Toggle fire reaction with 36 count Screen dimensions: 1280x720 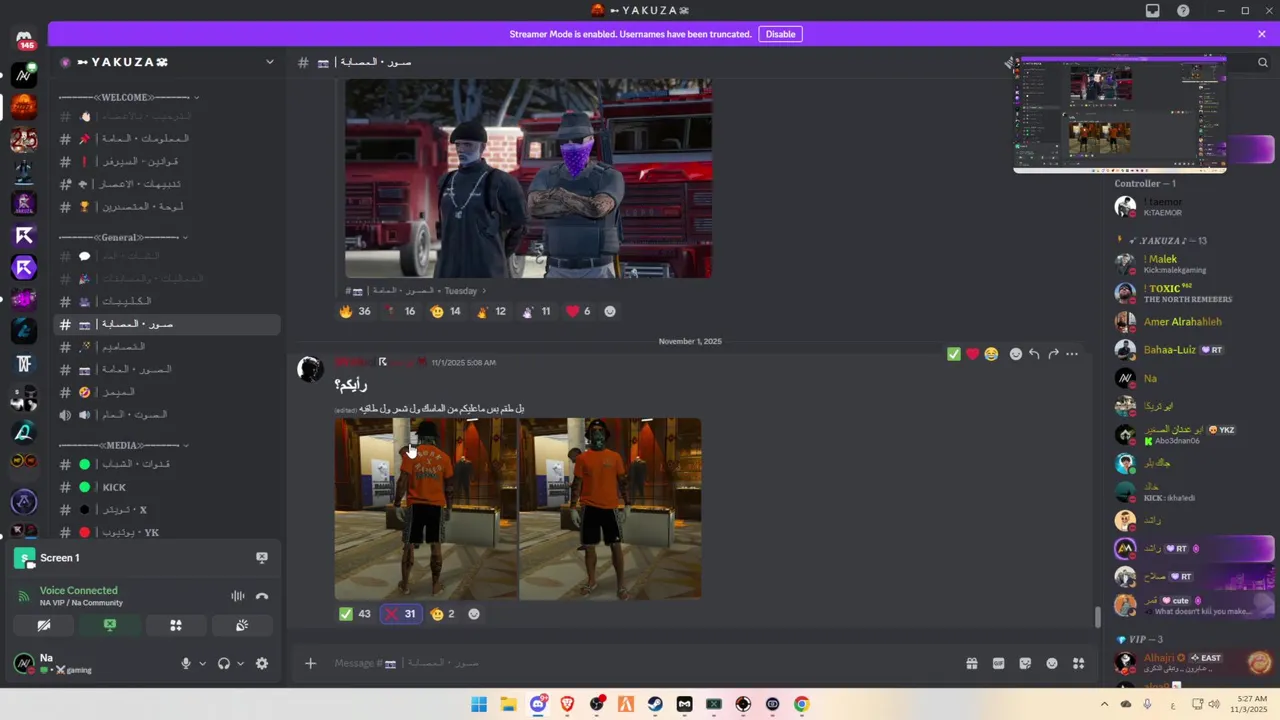click(355, 311)
